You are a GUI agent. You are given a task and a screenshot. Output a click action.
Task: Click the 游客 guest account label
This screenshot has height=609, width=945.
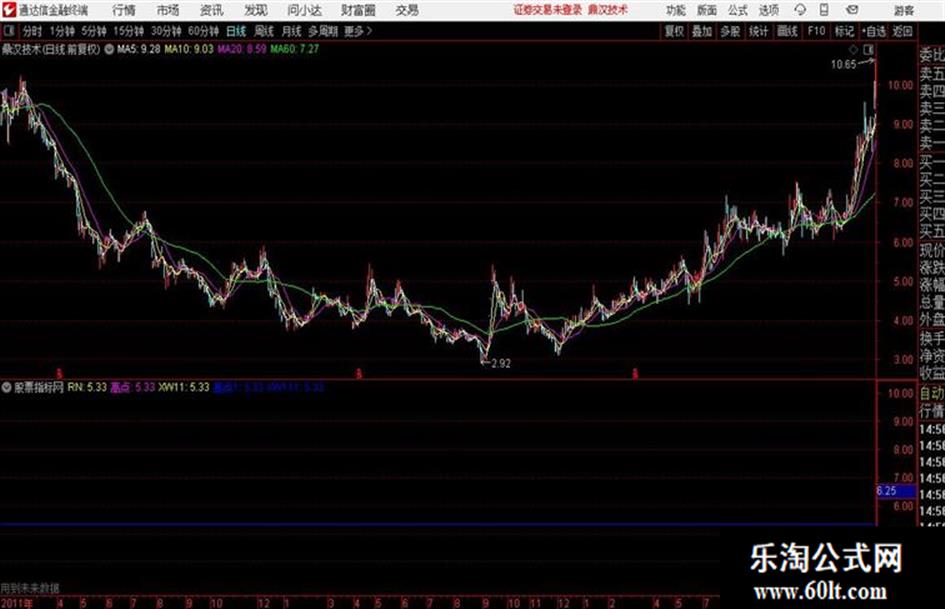pos(903,10)
